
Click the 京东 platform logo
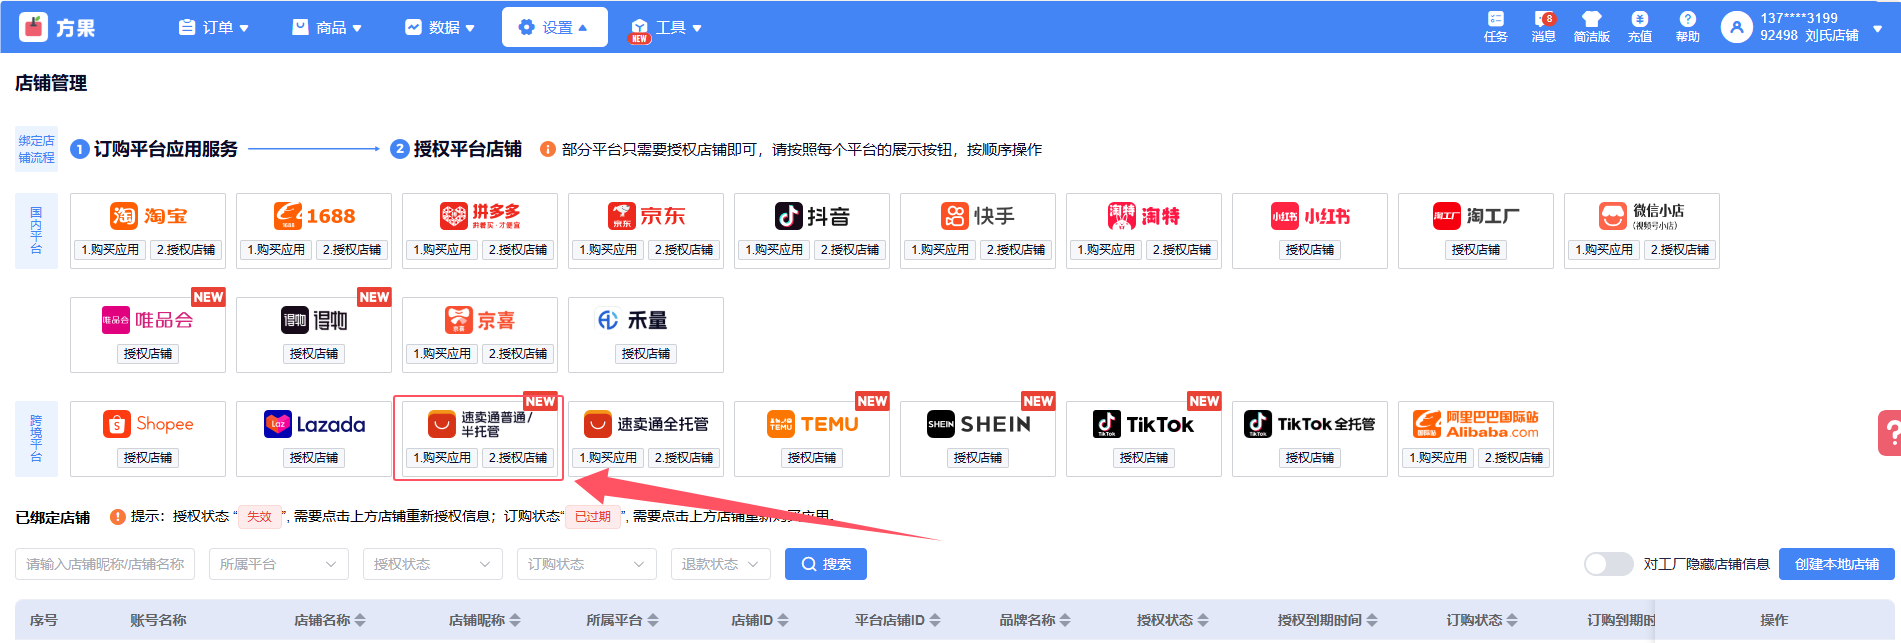[x=646, y=216]
